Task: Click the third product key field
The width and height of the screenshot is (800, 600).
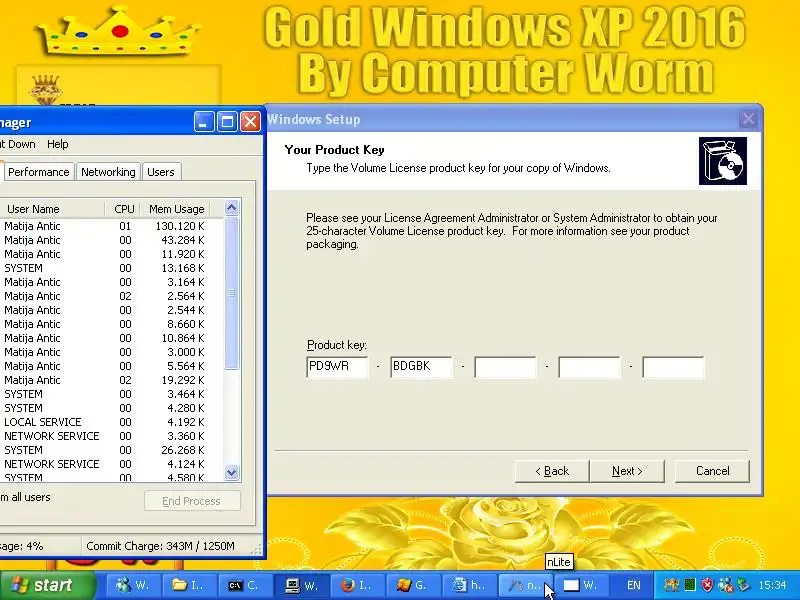Action: click(505, 367)
